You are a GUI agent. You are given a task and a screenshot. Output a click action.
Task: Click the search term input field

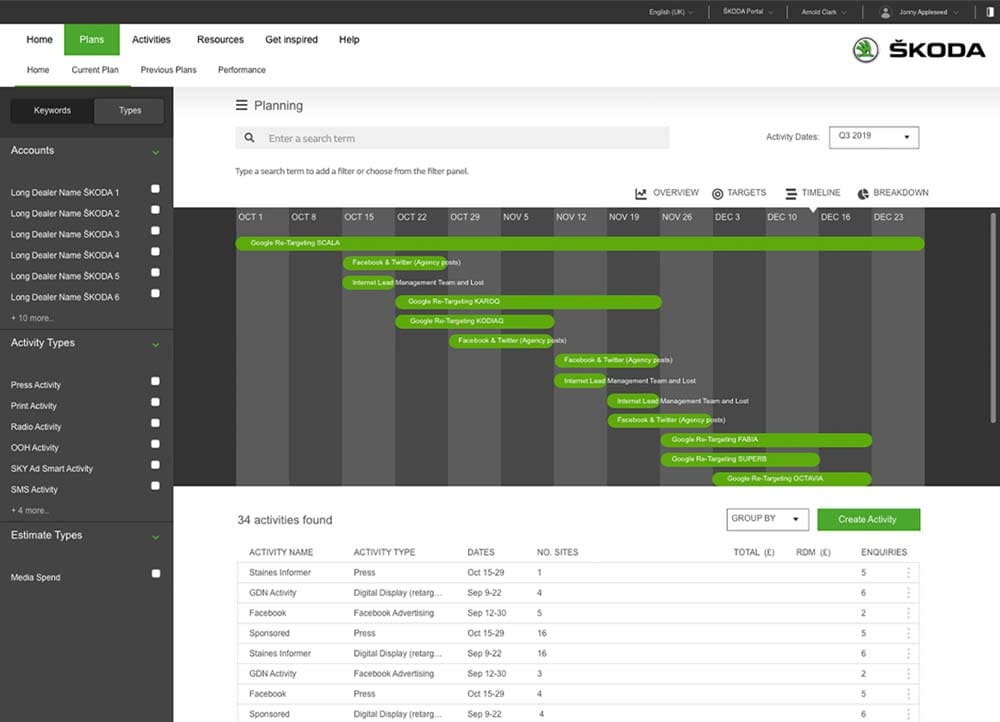click(452, 138)
